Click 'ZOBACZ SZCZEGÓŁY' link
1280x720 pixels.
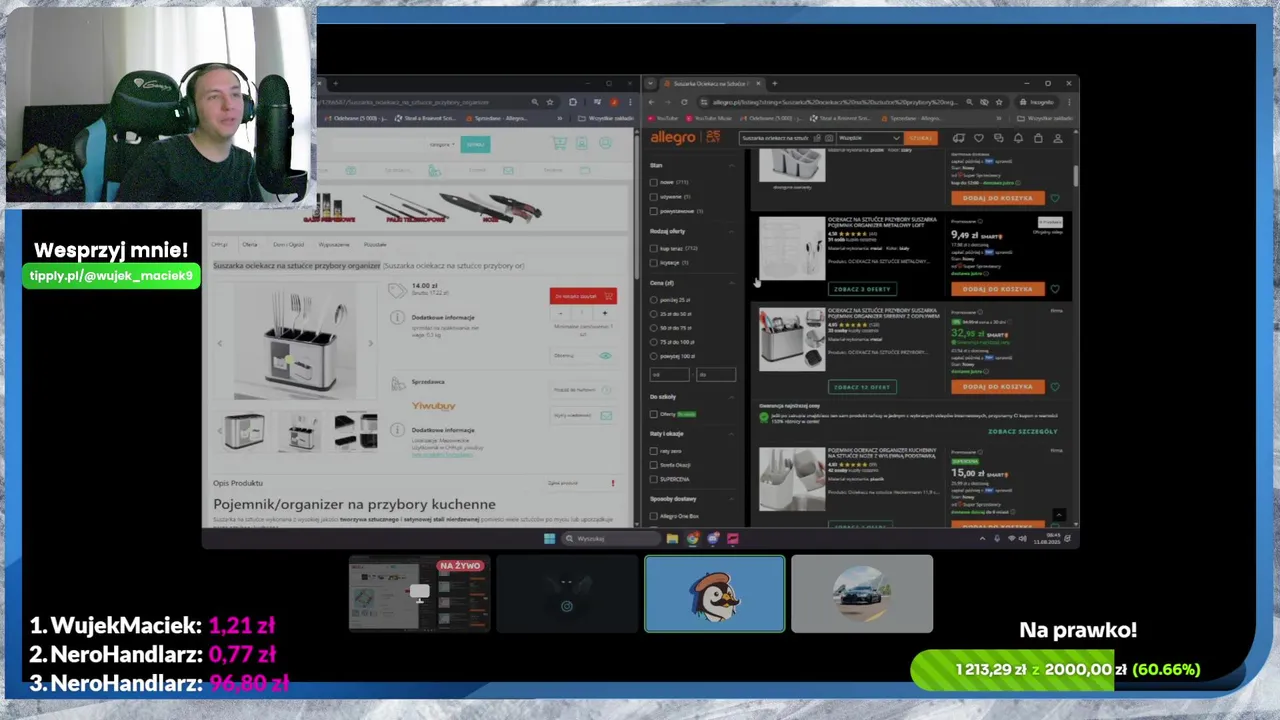pos(1022,431)
